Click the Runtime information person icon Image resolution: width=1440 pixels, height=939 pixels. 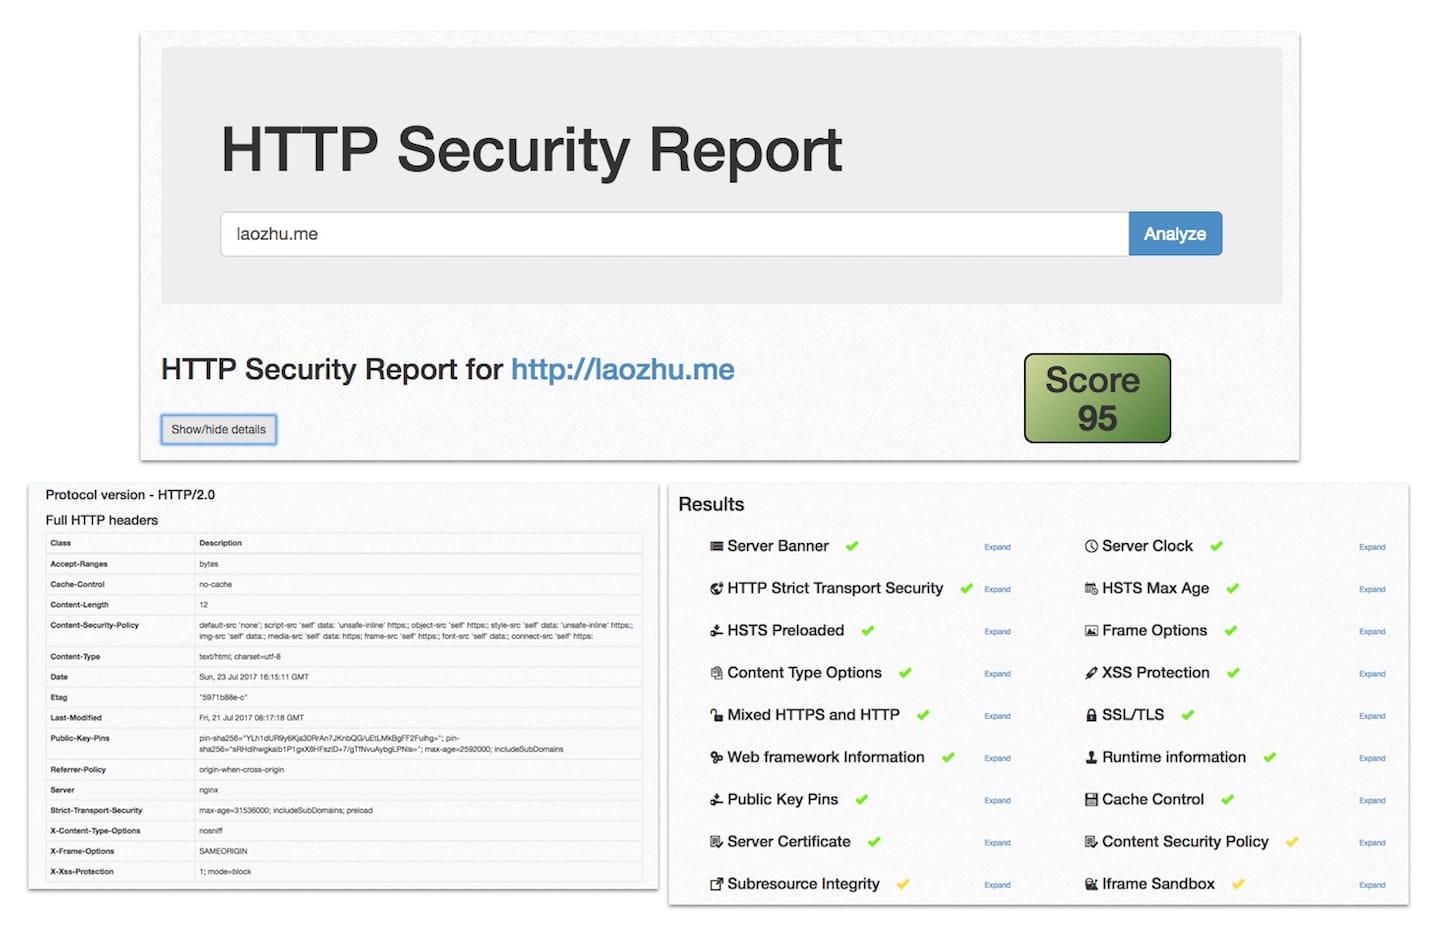1090,757
